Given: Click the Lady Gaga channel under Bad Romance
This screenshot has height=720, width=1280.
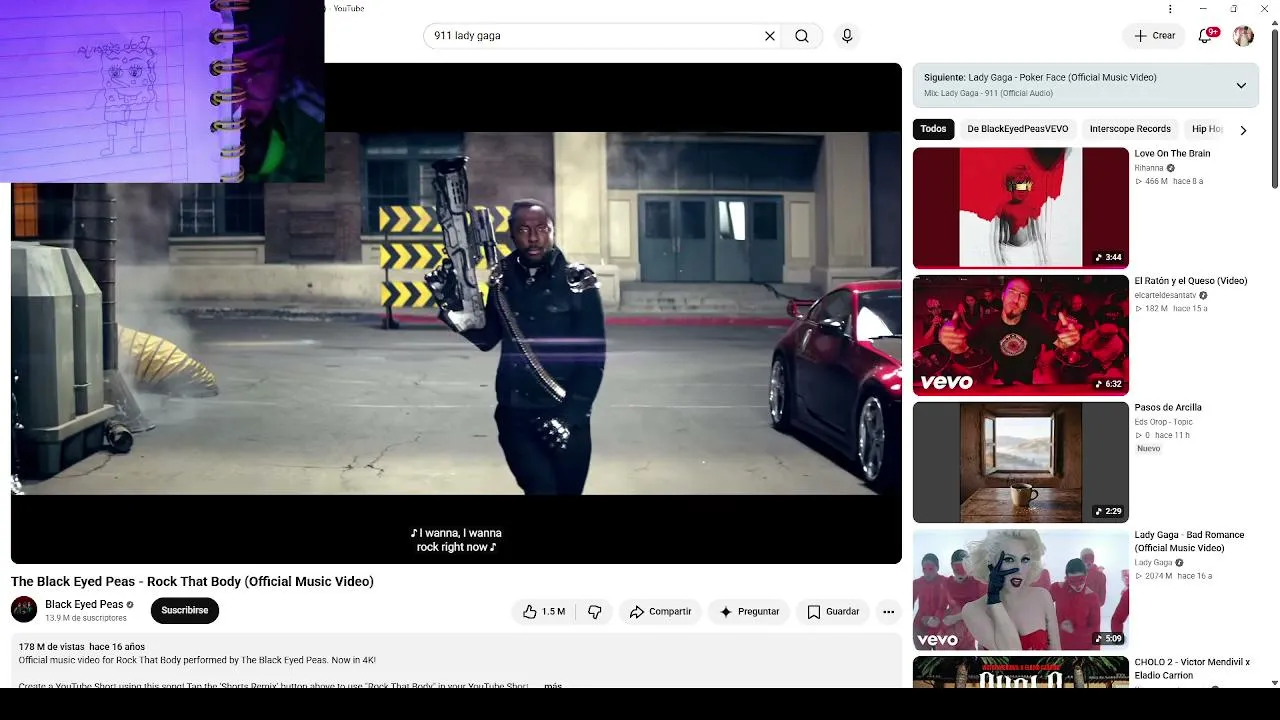Looking at the screenshot, I should (x=1153, y=563).
